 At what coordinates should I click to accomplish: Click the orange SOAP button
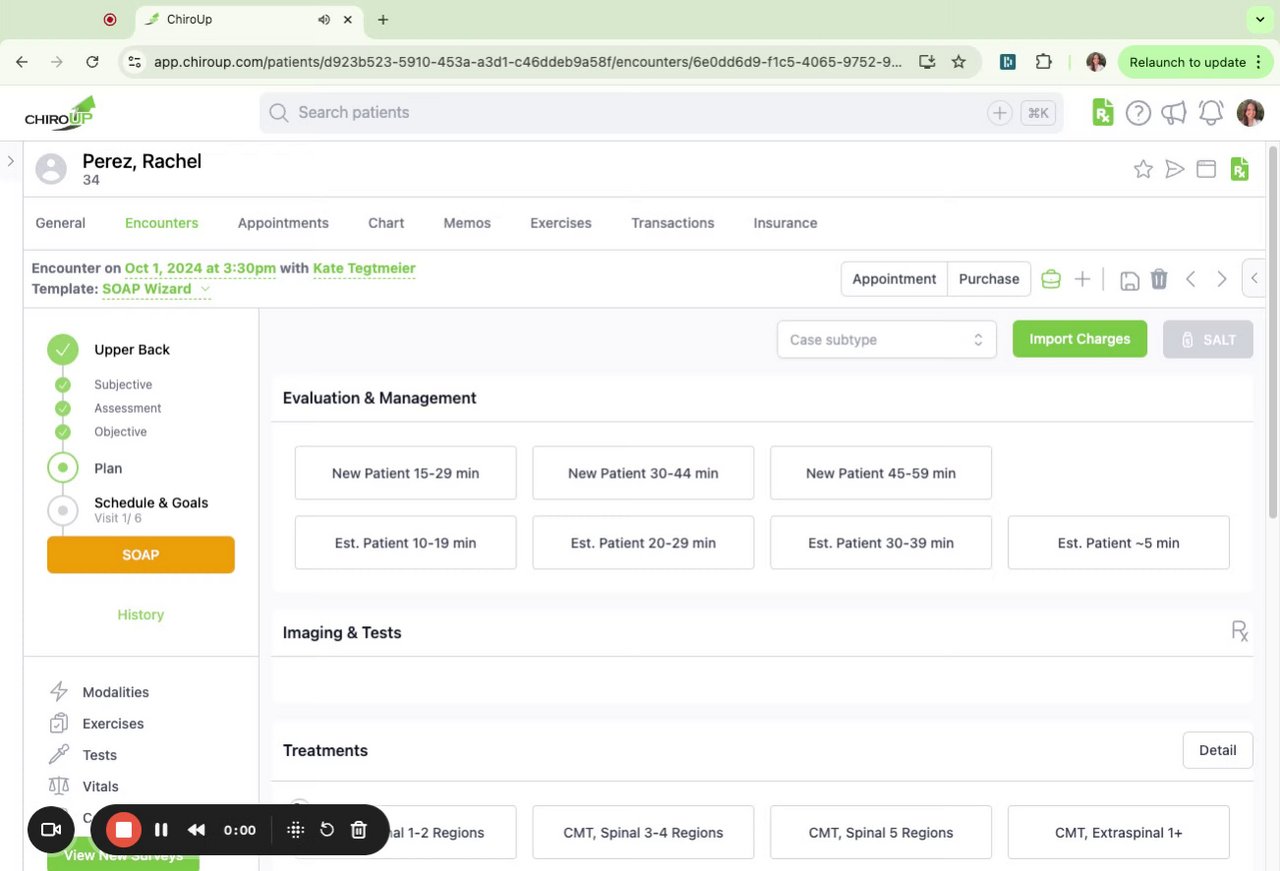point(141,555)
